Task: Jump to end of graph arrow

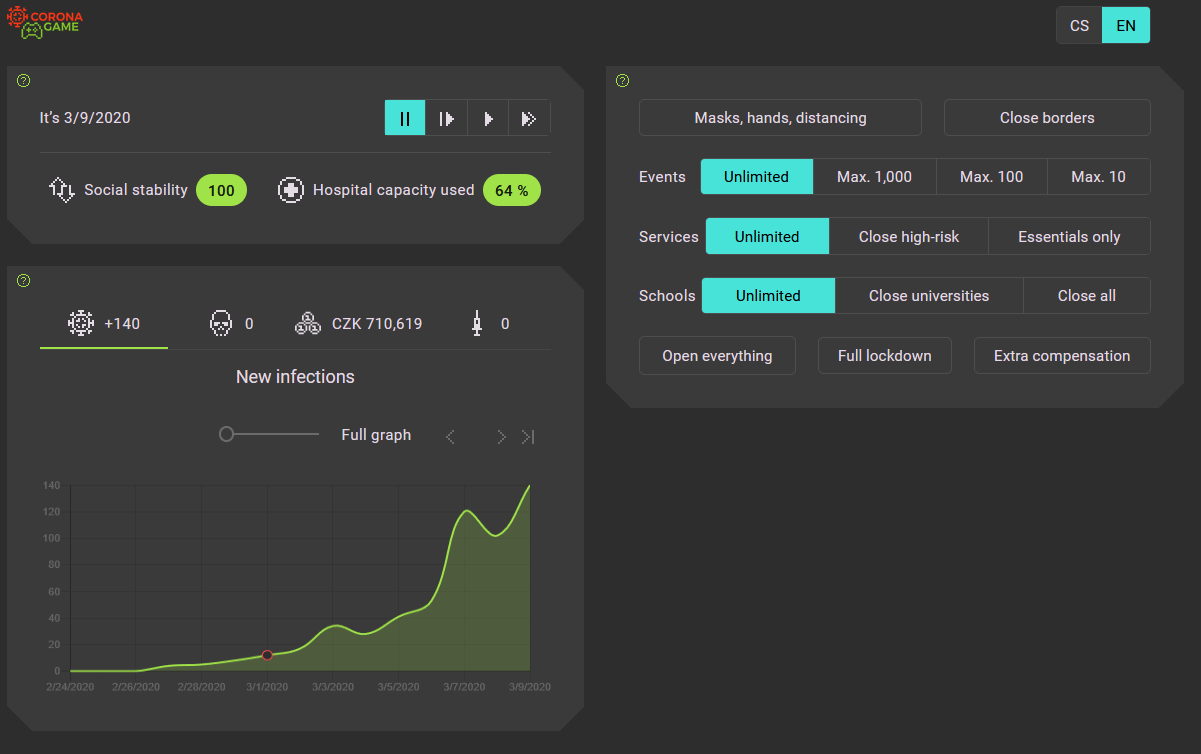Action: coord(528,436)
